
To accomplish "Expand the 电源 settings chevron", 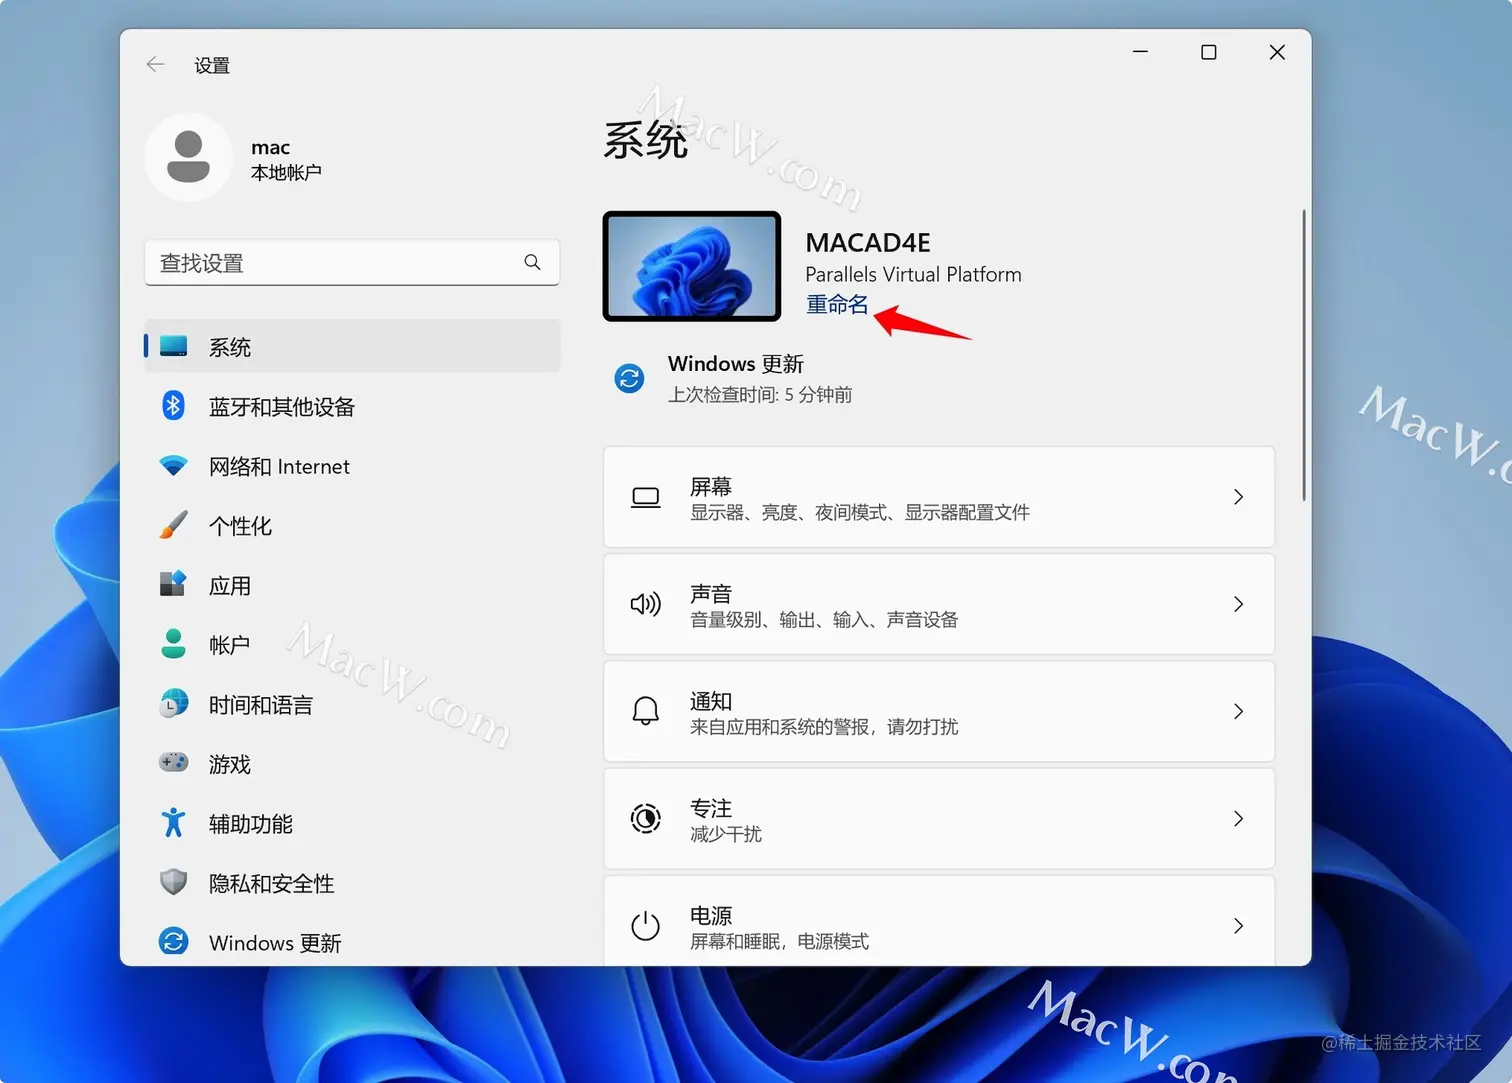I will tap(1238, 926).
